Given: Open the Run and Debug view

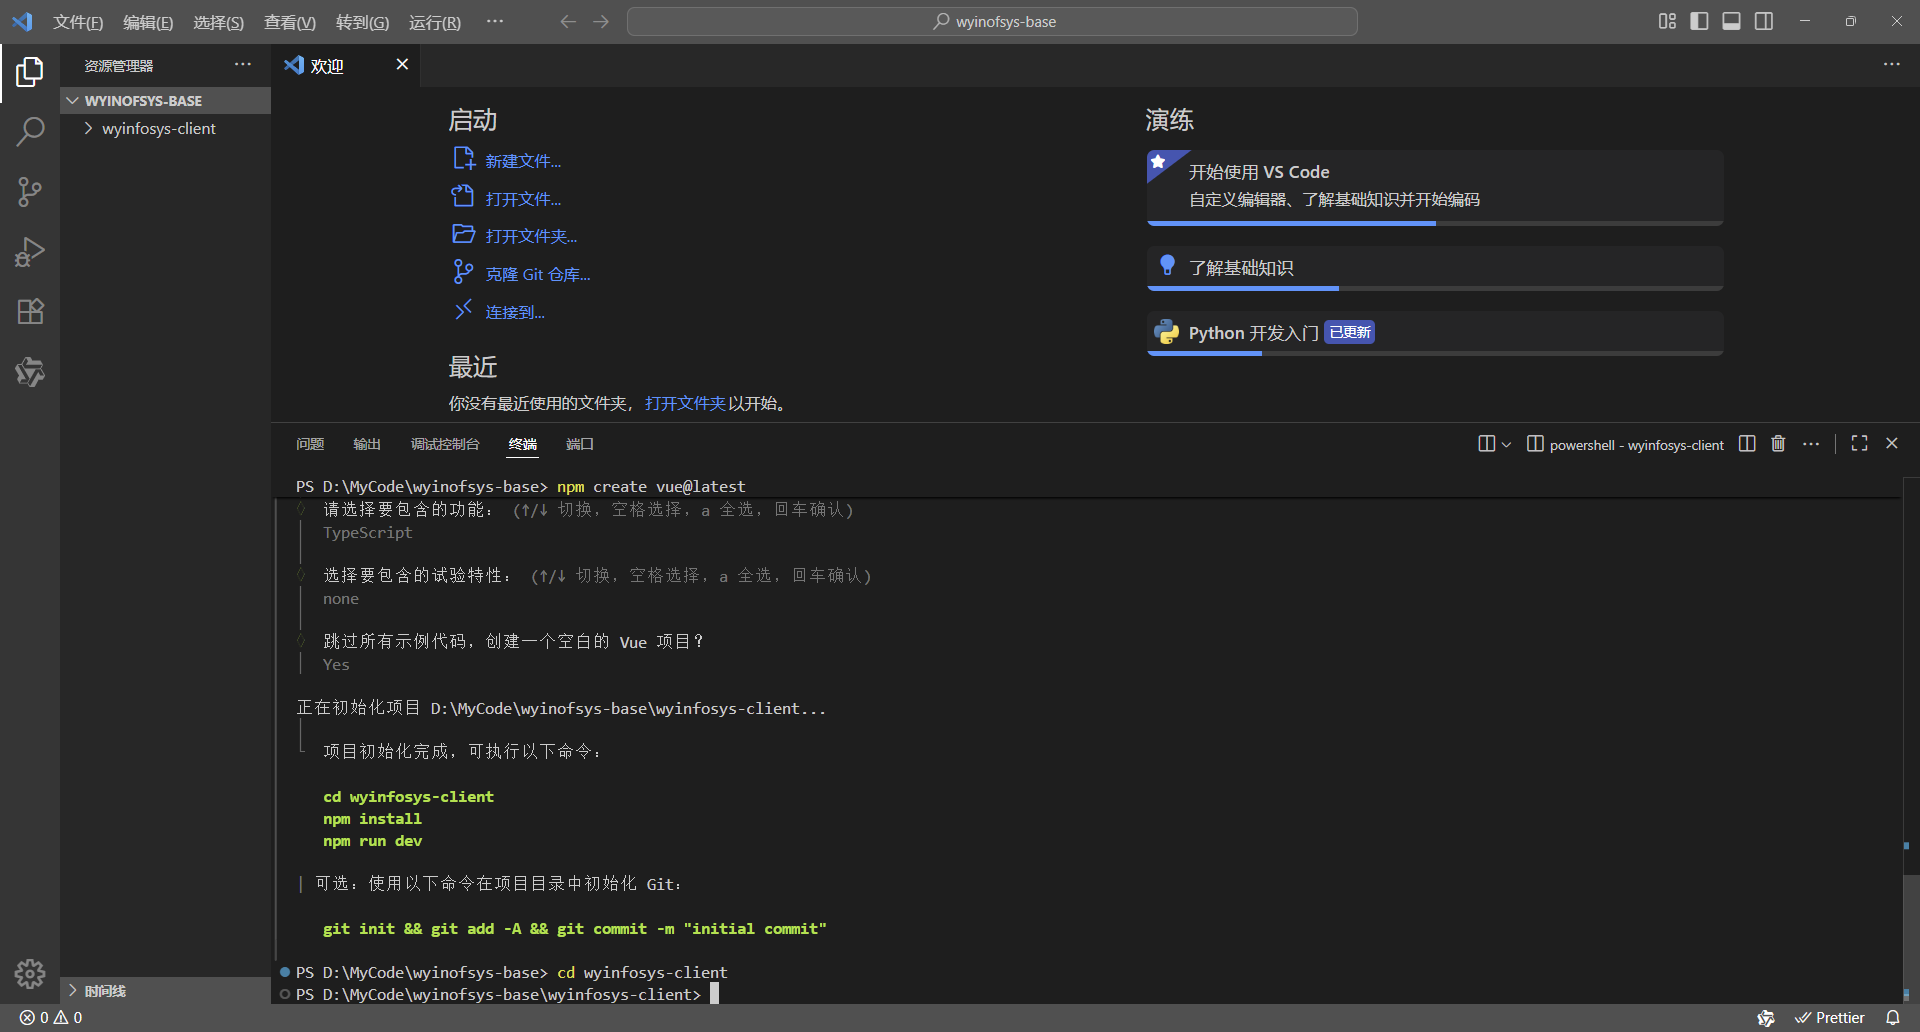Looking at the screenshot, I should pyautogui.click(x=30, y=251).
